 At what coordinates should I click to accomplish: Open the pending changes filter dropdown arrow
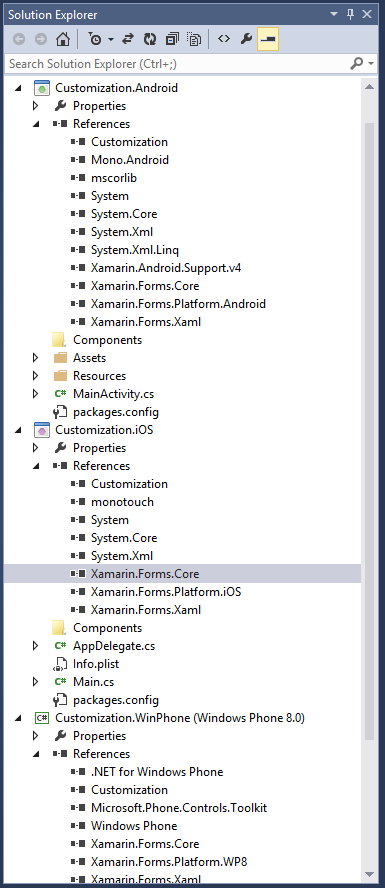tap(111, 39)
